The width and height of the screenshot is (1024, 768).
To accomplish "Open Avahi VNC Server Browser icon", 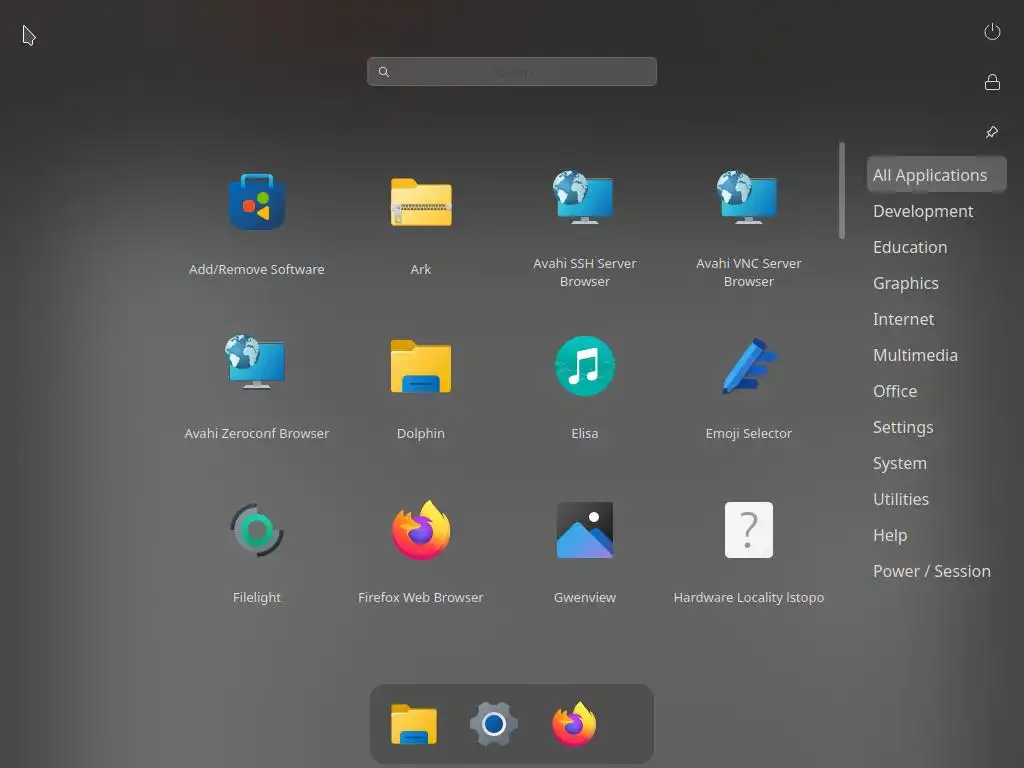I will pyautogui.click(x=748, y=197).
